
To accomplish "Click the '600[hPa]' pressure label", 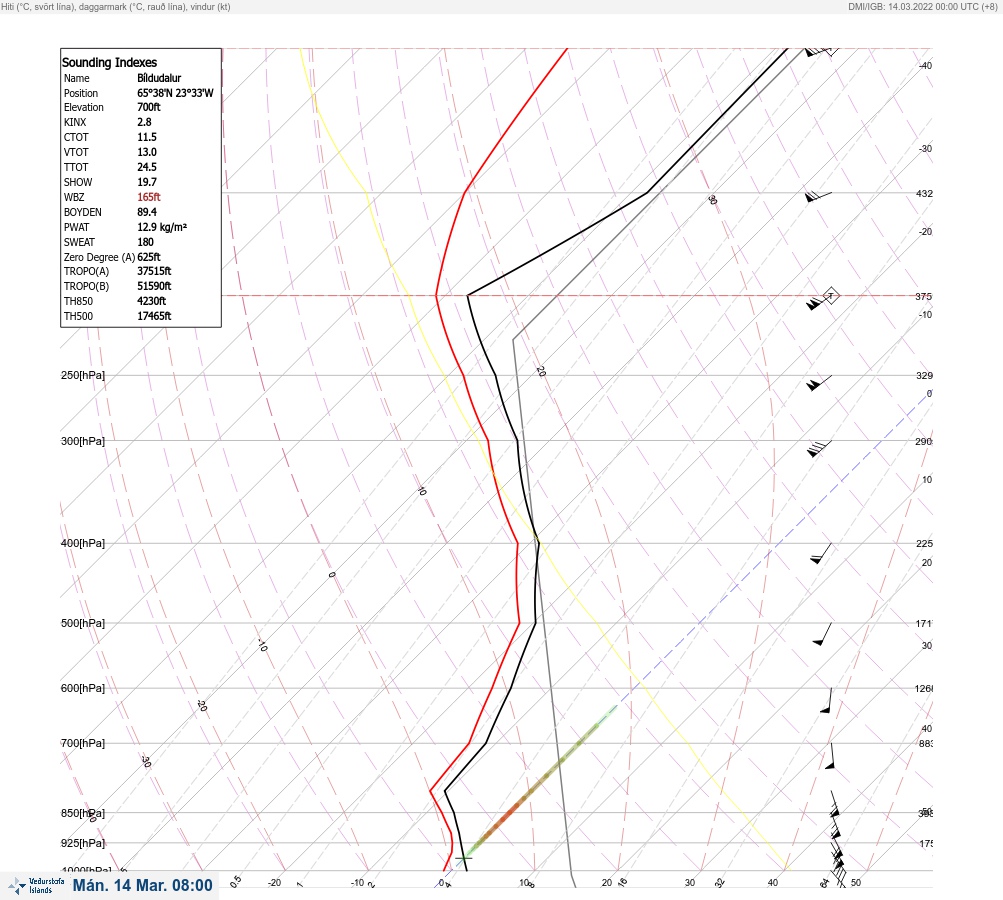I will tap(83, 688).
